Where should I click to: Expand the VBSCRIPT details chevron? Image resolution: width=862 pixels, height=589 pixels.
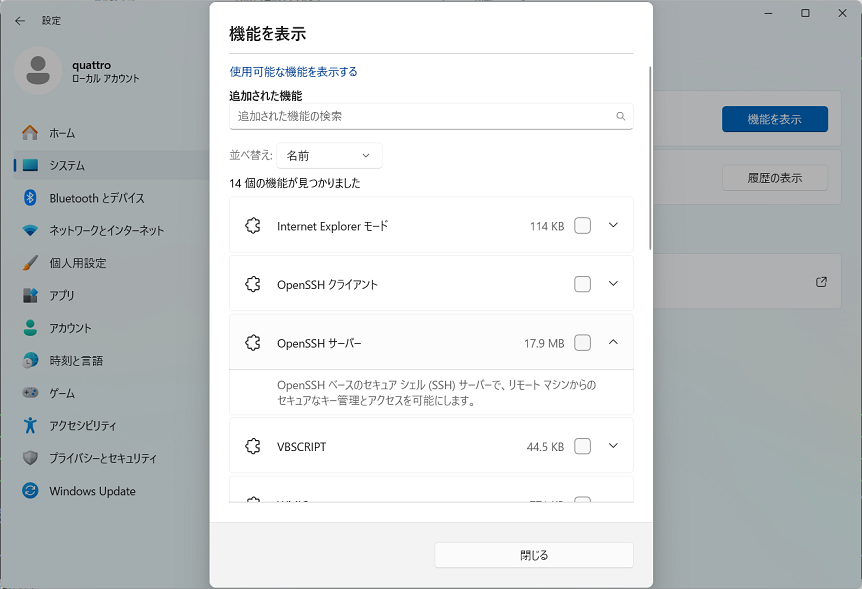(614, 446)
